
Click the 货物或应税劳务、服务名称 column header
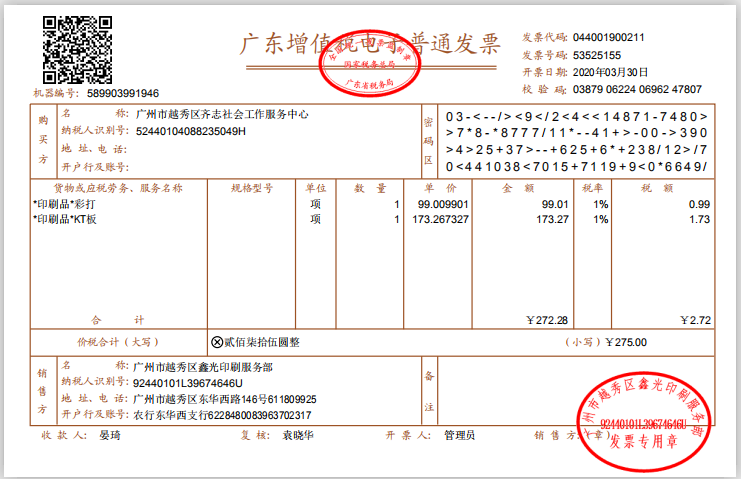(118, 188)
